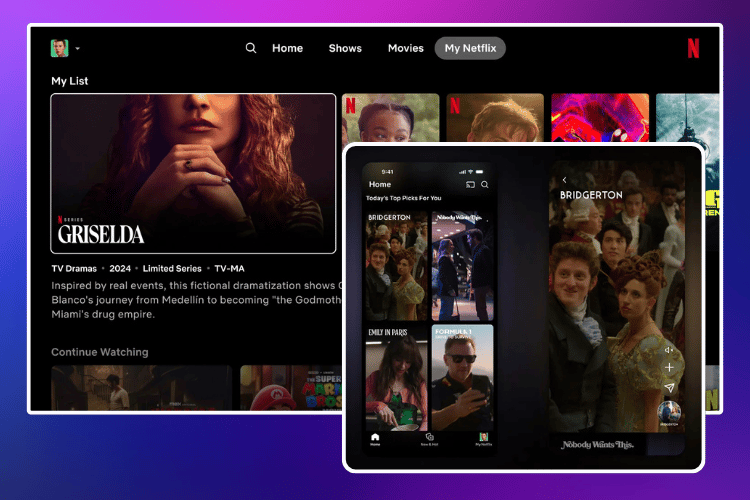Image resolution: width=750 pixels, height=500 pixels.
Task: Switch to the Movies tab
Action: pos(406,48)
